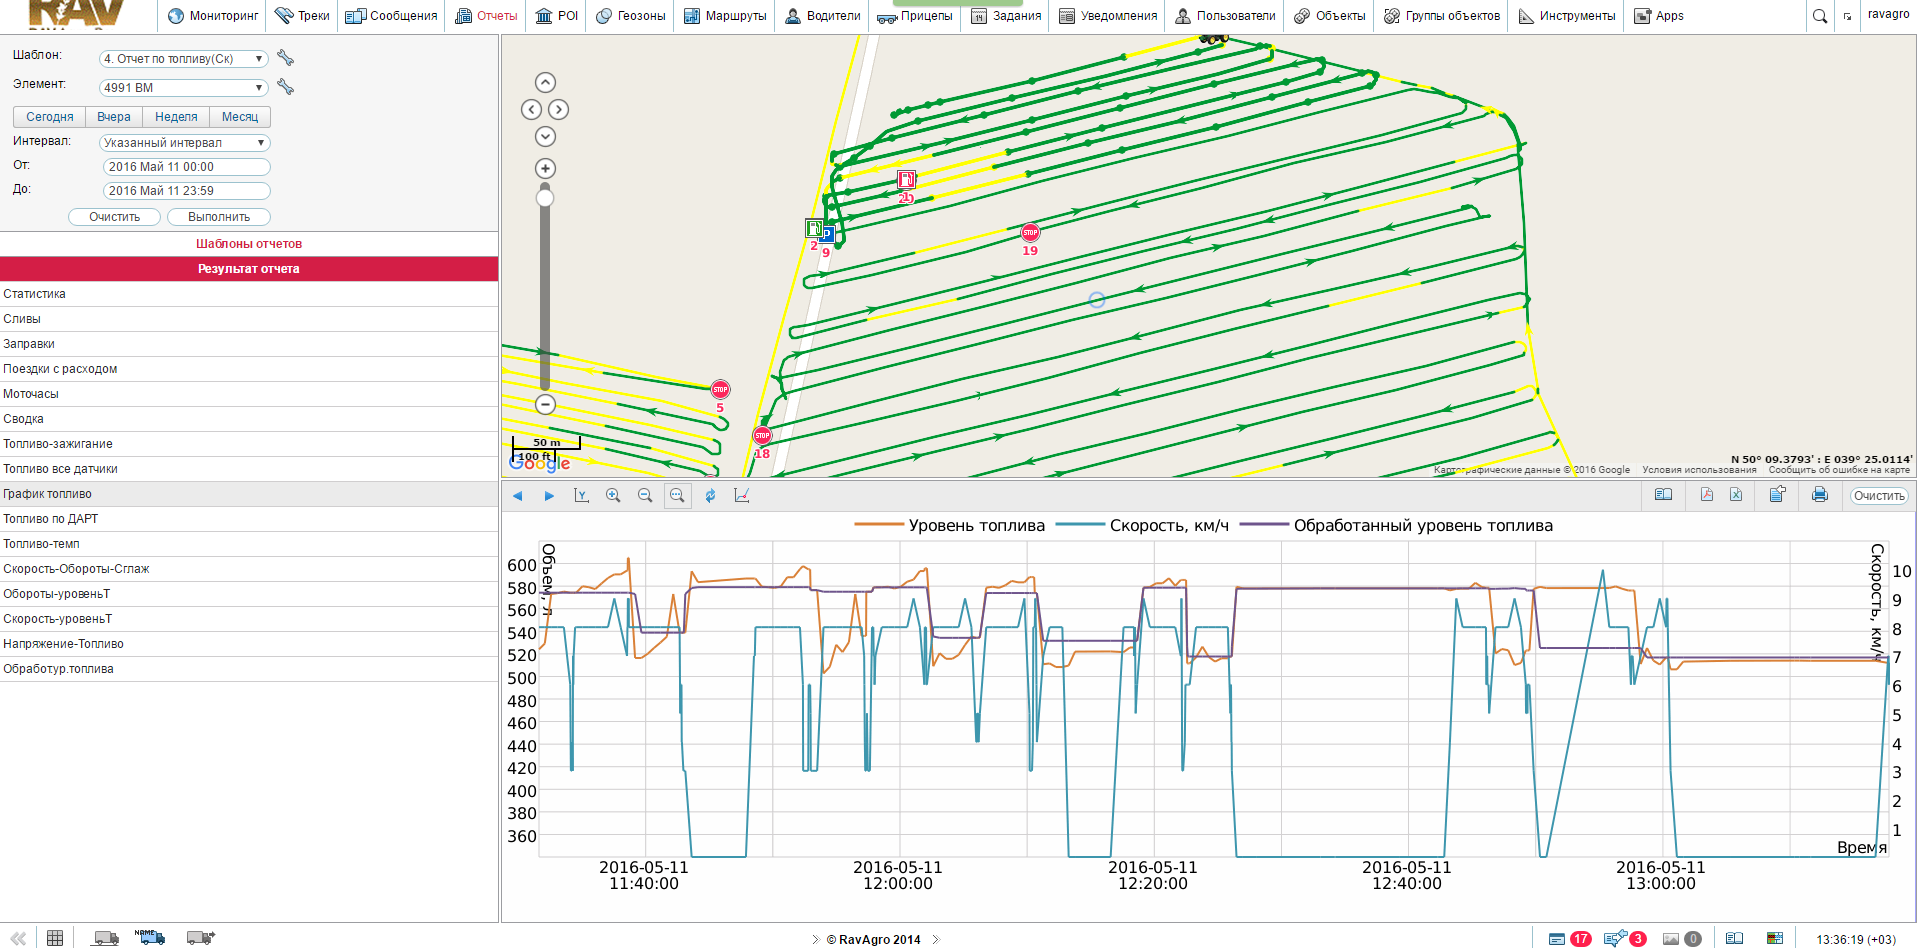Image resolution: width=1917 pixels, height=948 pixels.
Task: Toggle the 'Уровень топлива' legend series
Action: 950,526
